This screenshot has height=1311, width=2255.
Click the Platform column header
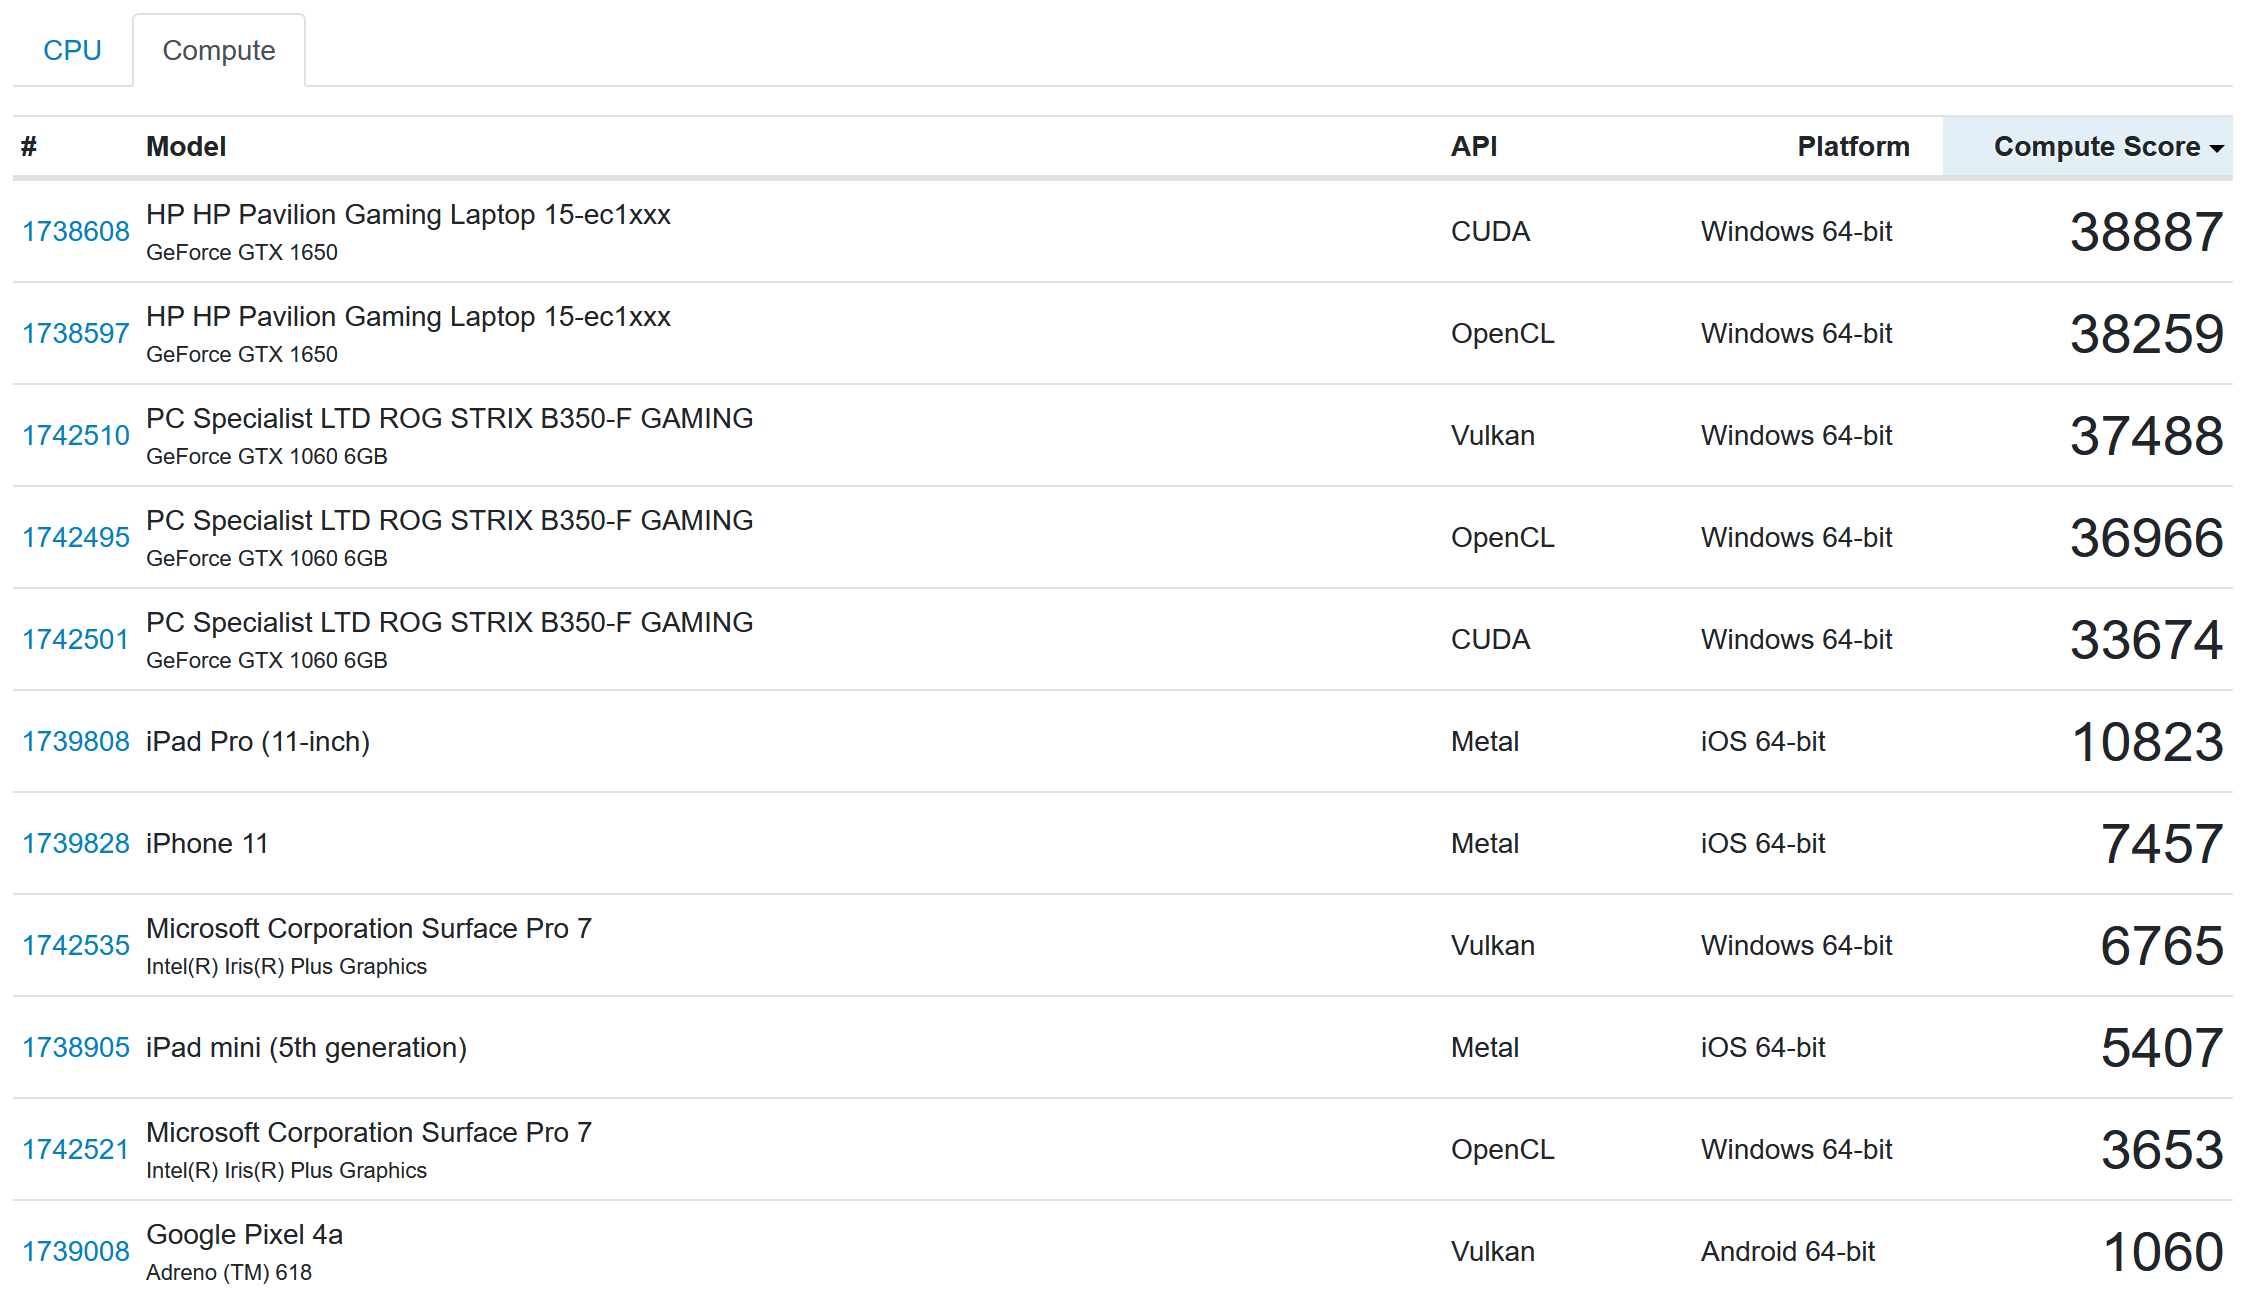point(1853,146)
